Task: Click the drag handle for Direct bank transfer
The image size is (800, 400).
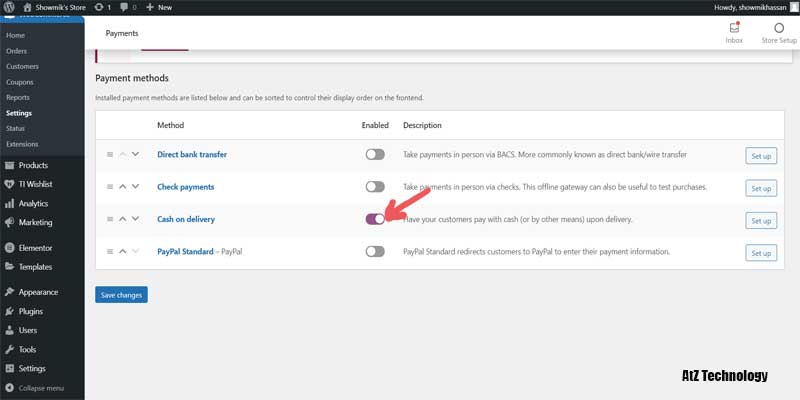Action: click(x=111, y=155)
